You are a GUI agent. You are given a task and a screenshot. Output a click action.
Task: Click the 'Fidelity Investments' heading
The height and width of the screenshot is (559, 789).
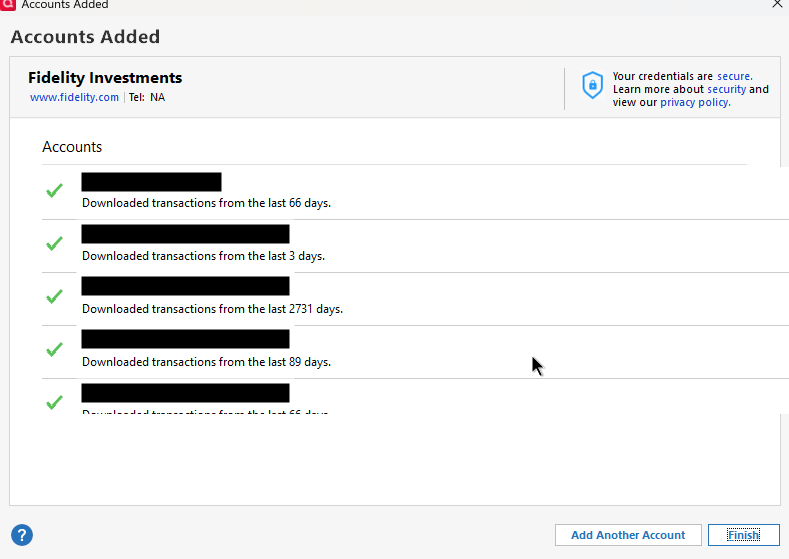pos(105,77)
